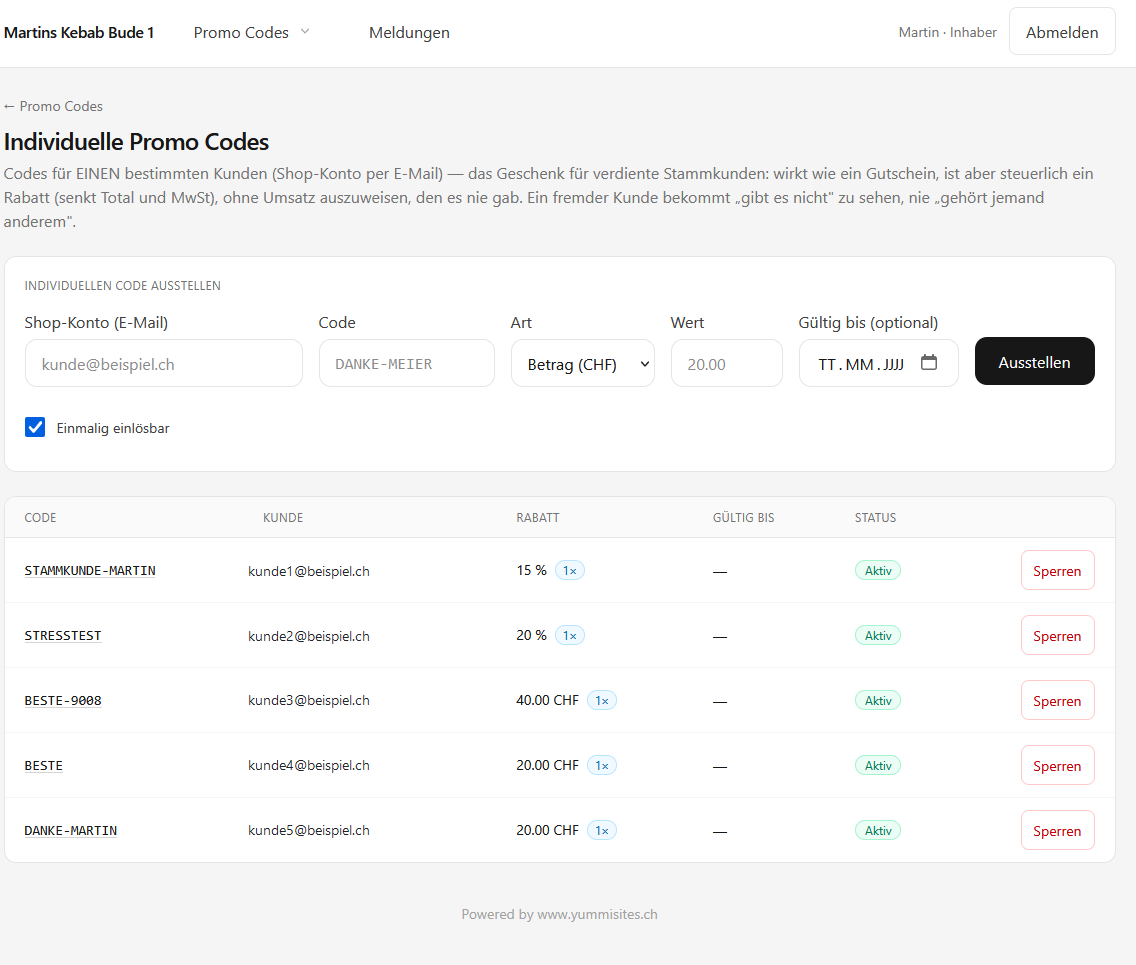Click Aktiv status of STAMMKUNDE-MARTIN
This screenshot has height=965, width=1136.
point(878,571)
